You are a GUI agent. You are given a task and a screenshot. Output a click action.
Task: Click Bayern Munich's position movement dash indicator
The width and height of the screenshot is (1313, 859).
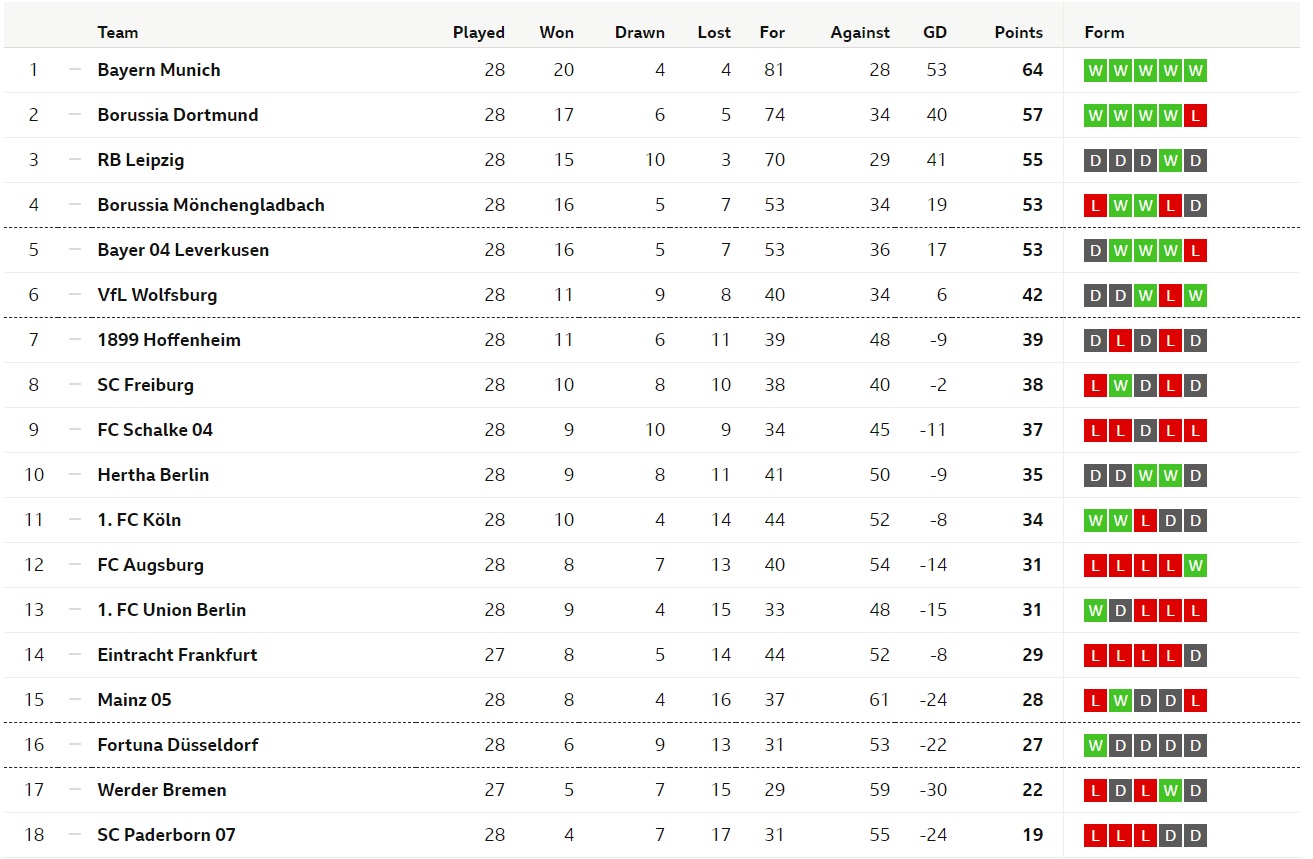click(x=75, y=70)
